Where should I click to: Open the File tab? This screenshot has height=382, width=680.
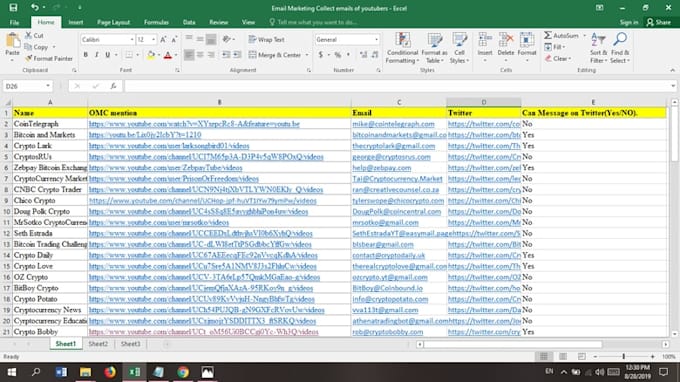pyautogui.click(x=14, y=22)
